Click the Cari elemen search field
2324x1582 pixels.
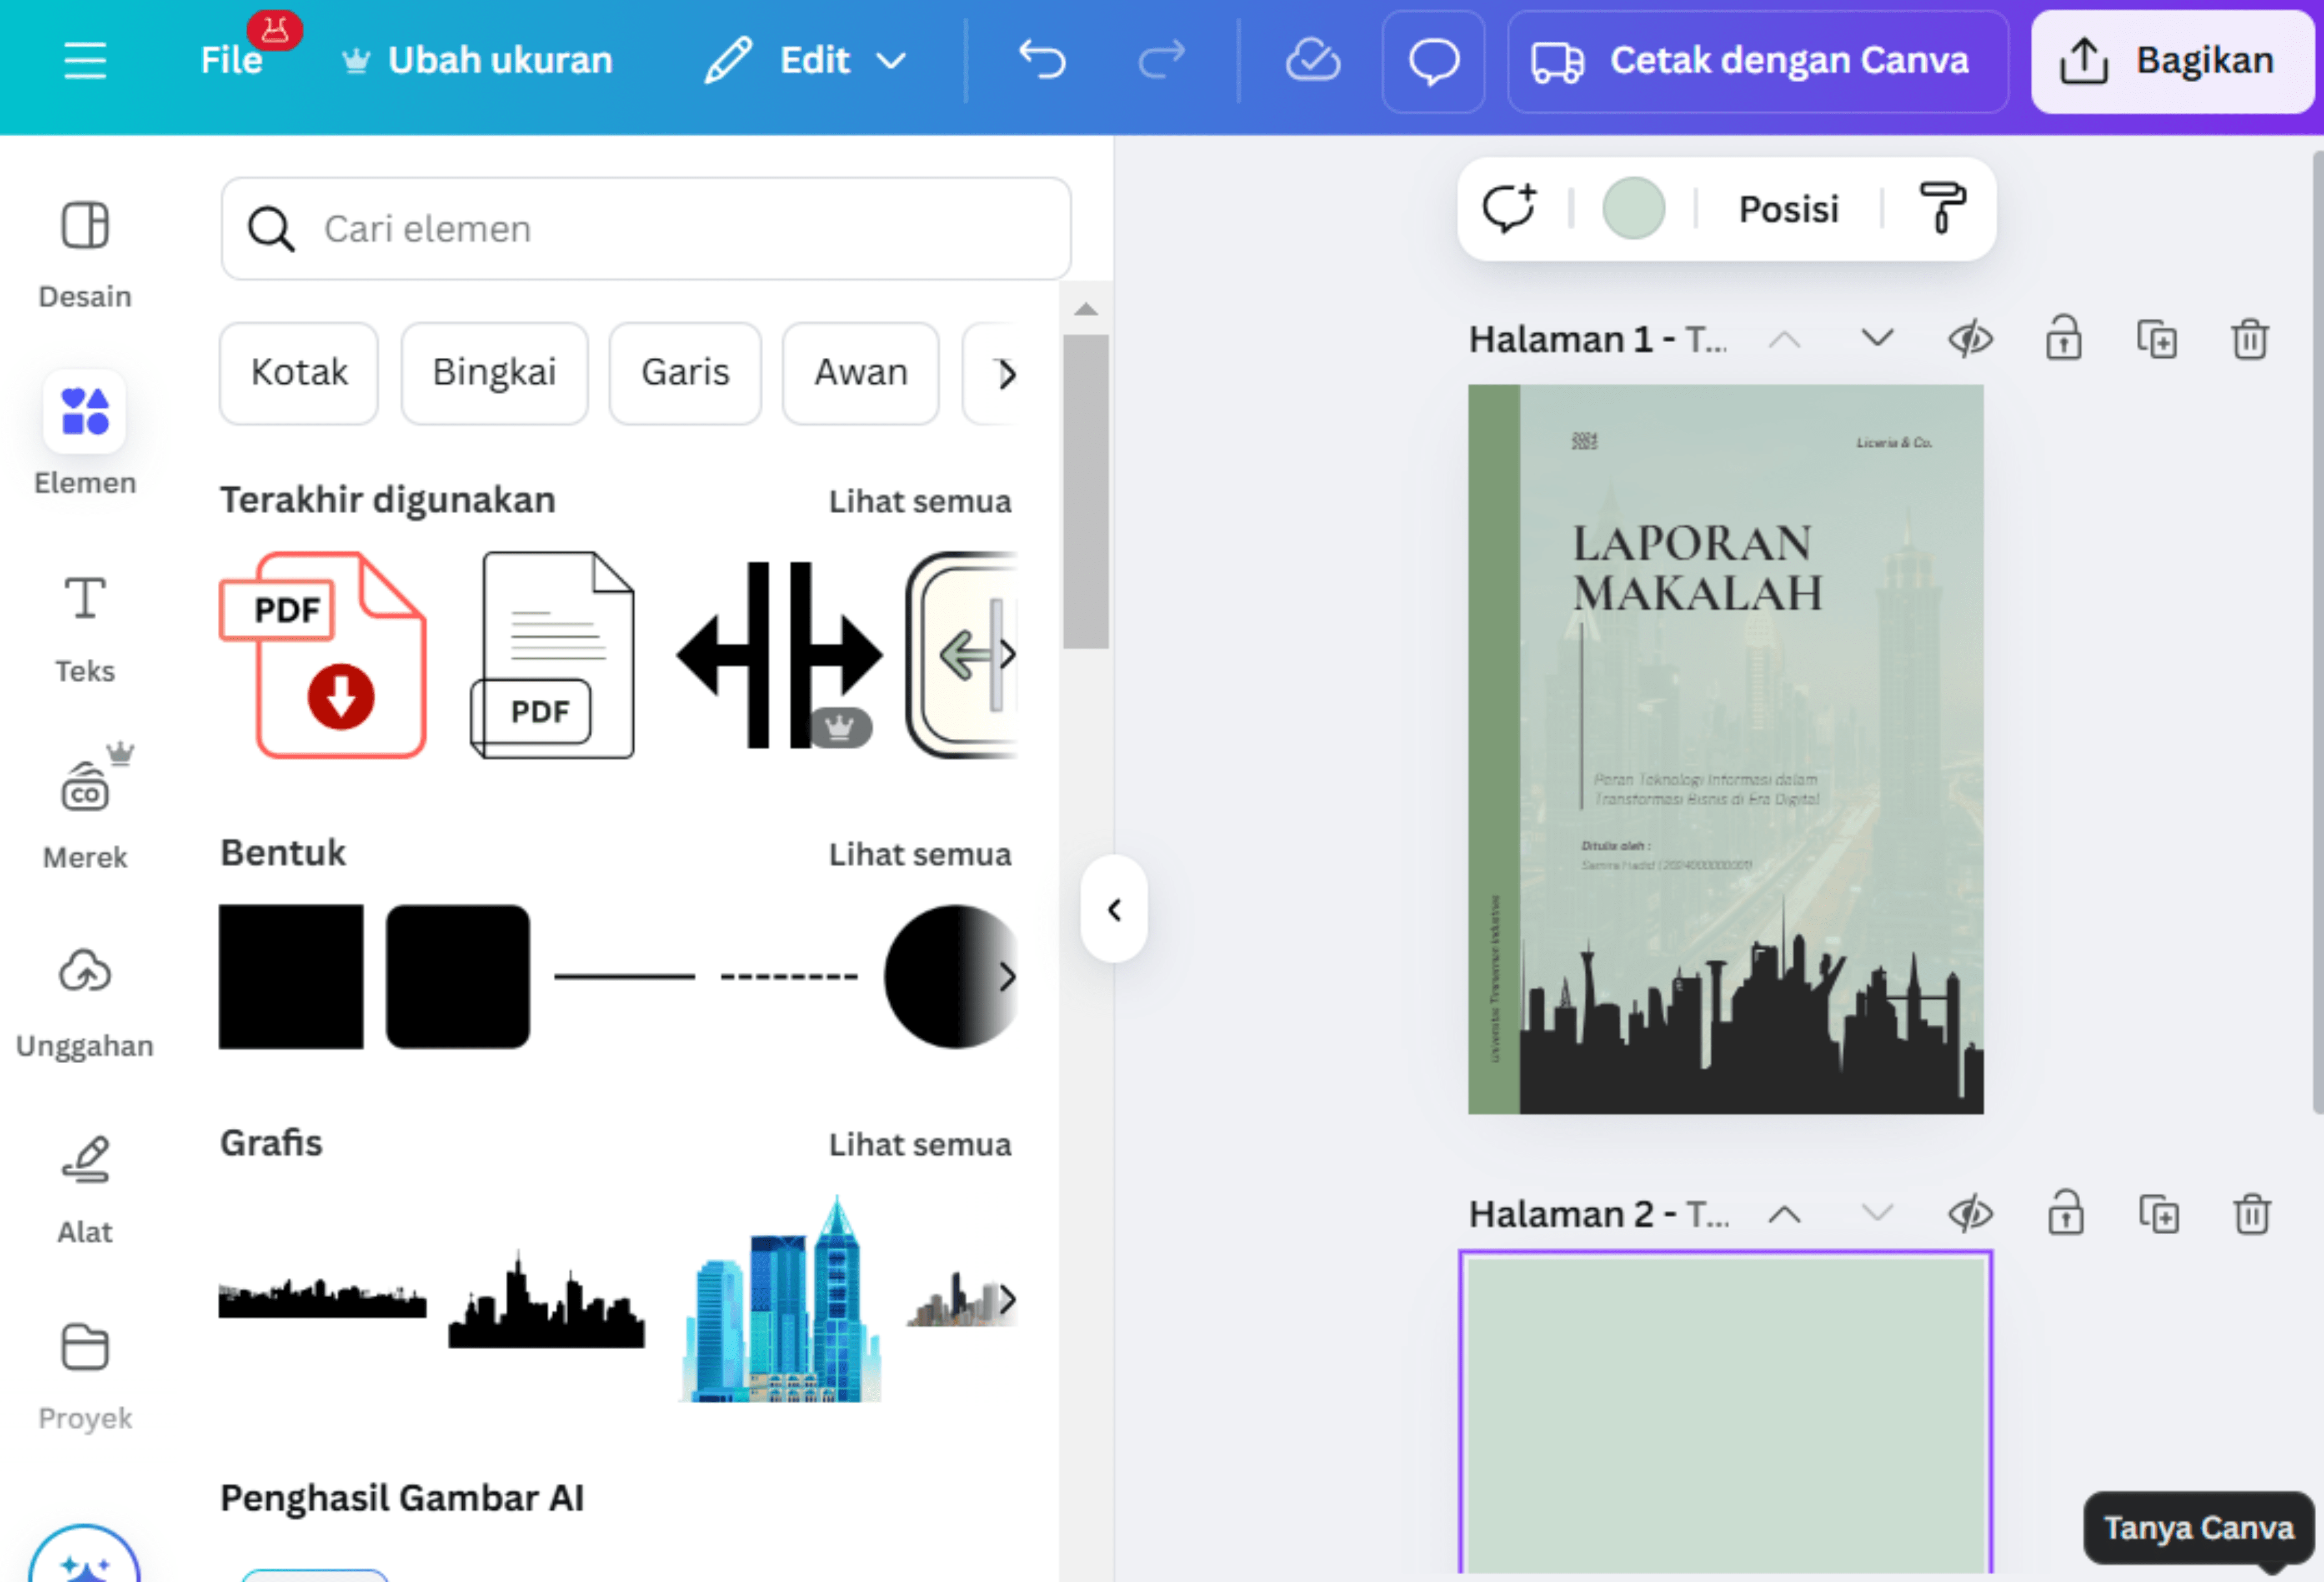pos(645,228)
